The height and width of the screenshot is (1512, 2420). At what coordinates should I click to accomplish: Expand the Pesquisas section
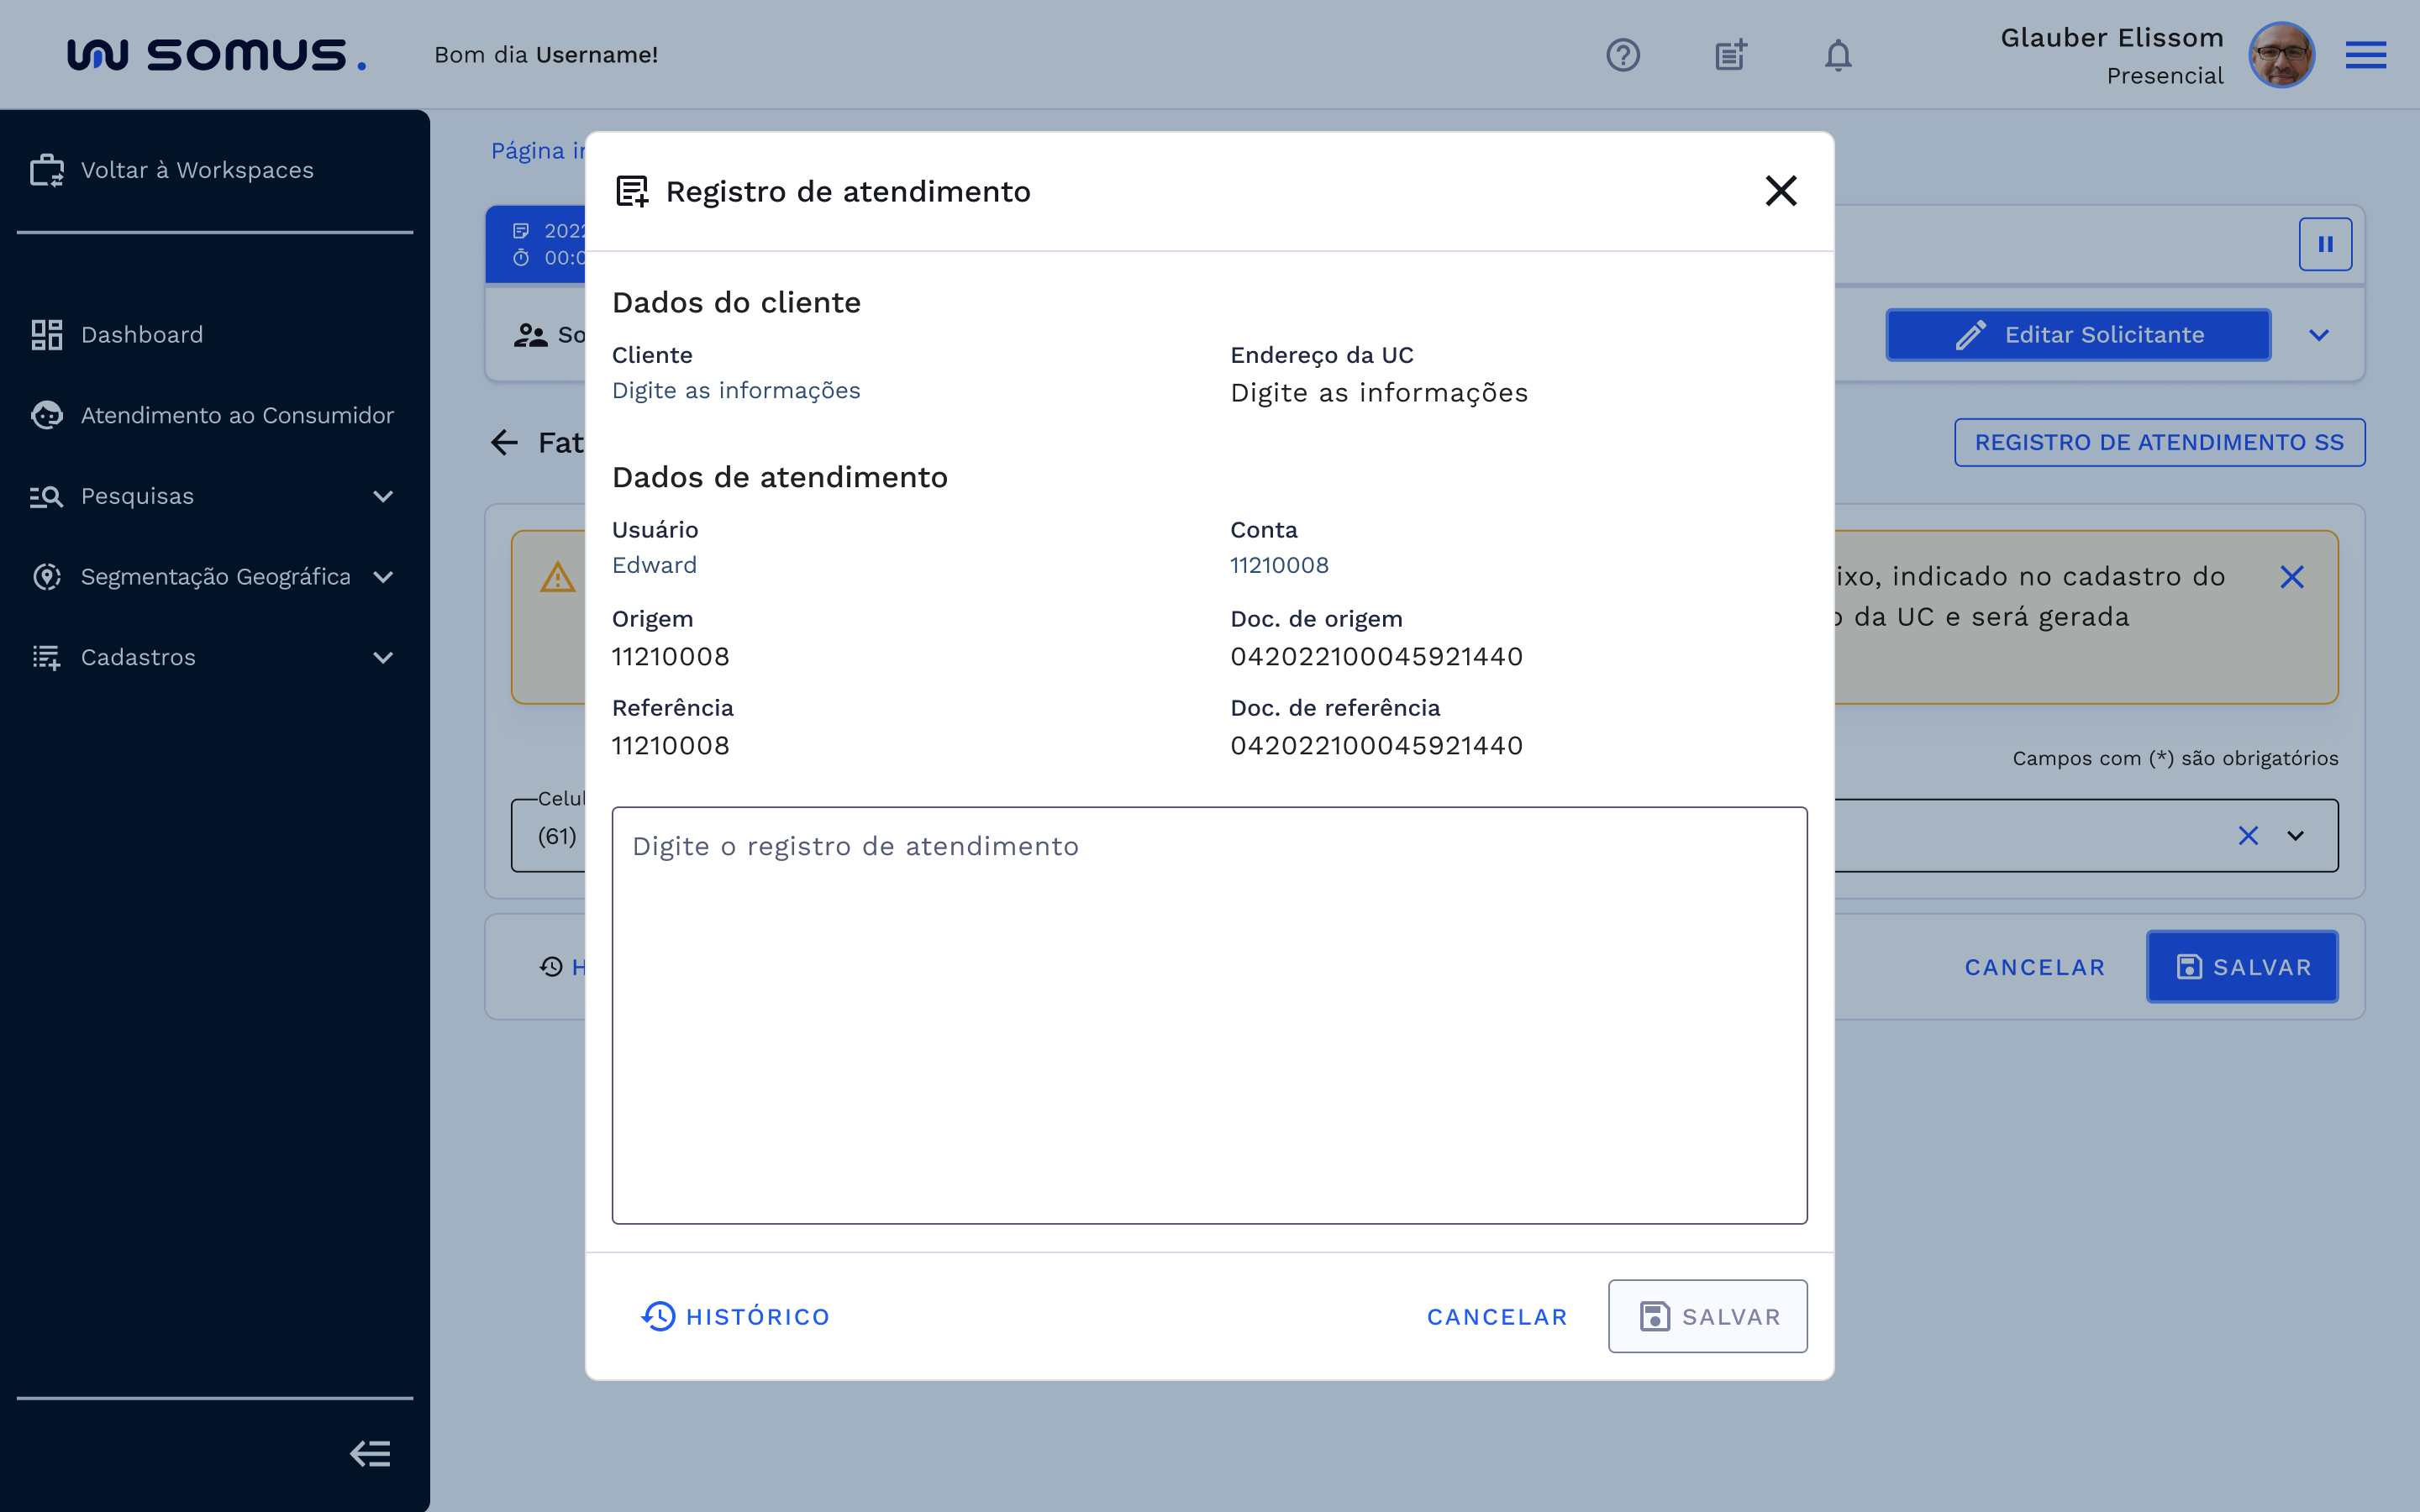click(384, 496)
